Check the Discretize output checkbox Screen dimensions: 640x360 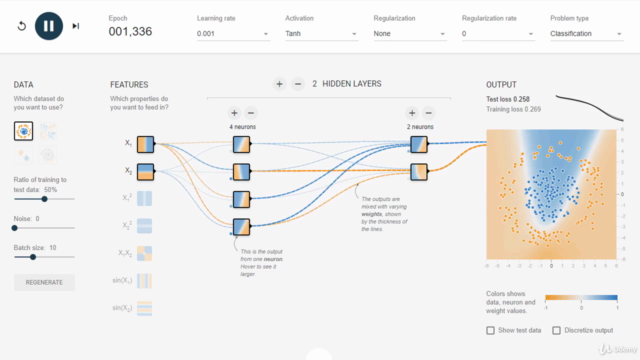point(556,330)
